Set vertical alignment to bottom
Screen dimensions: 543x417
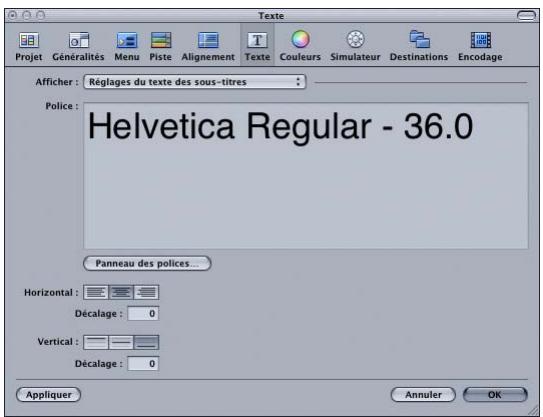tap(146, 343)
